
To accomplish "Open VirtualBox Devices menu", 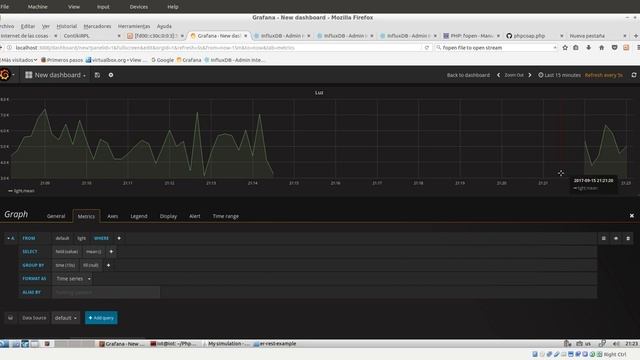I will click(139, 7).
